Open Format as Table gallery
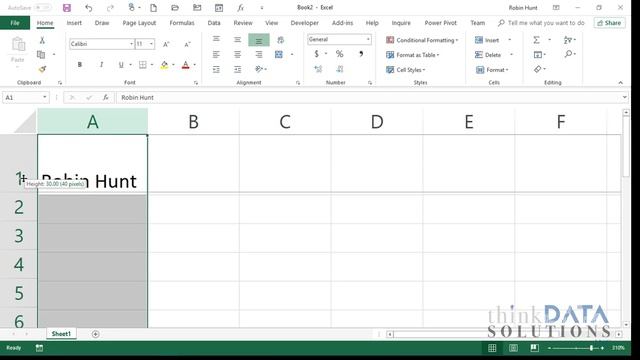640x360 pixels. tap(413, 55)
